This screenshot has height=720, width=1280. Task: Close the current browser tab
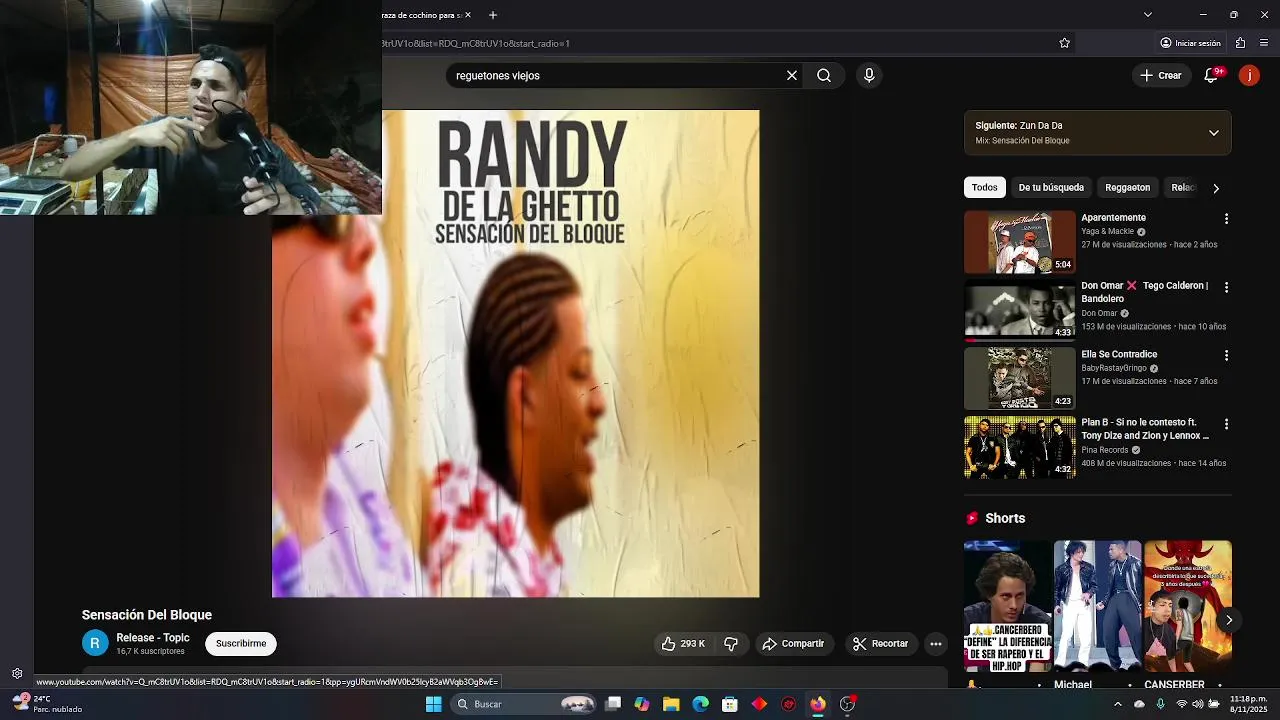point(467,15)
